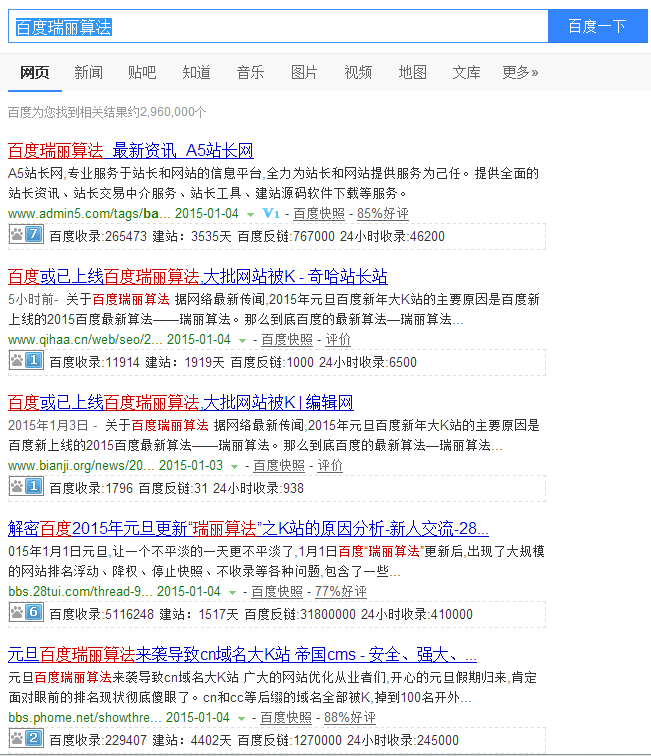Switch to the 知道 tab

pyautogui.click(x=196, y=72)
